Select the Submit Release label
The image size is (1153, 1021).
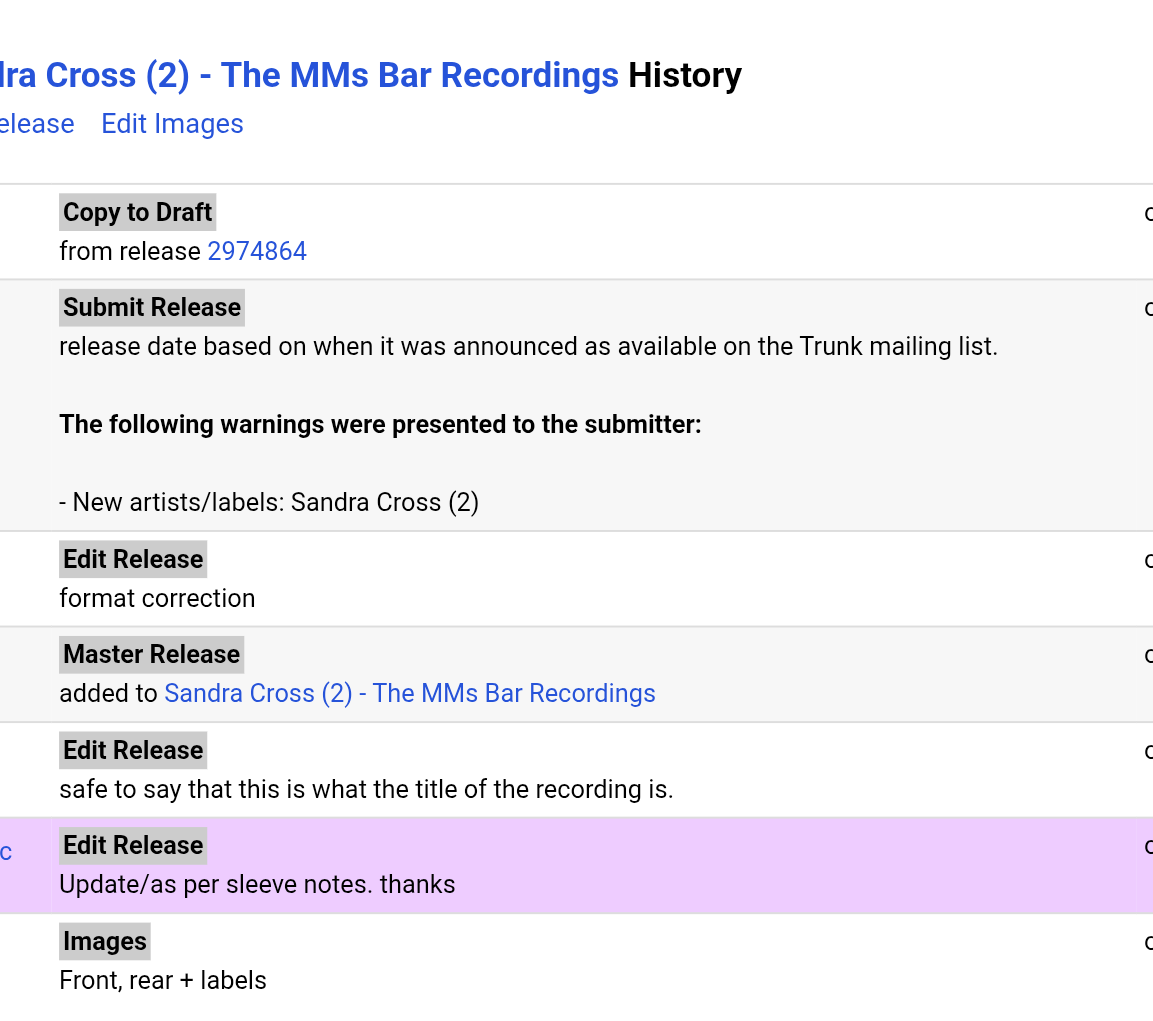(x=152, y=307)
